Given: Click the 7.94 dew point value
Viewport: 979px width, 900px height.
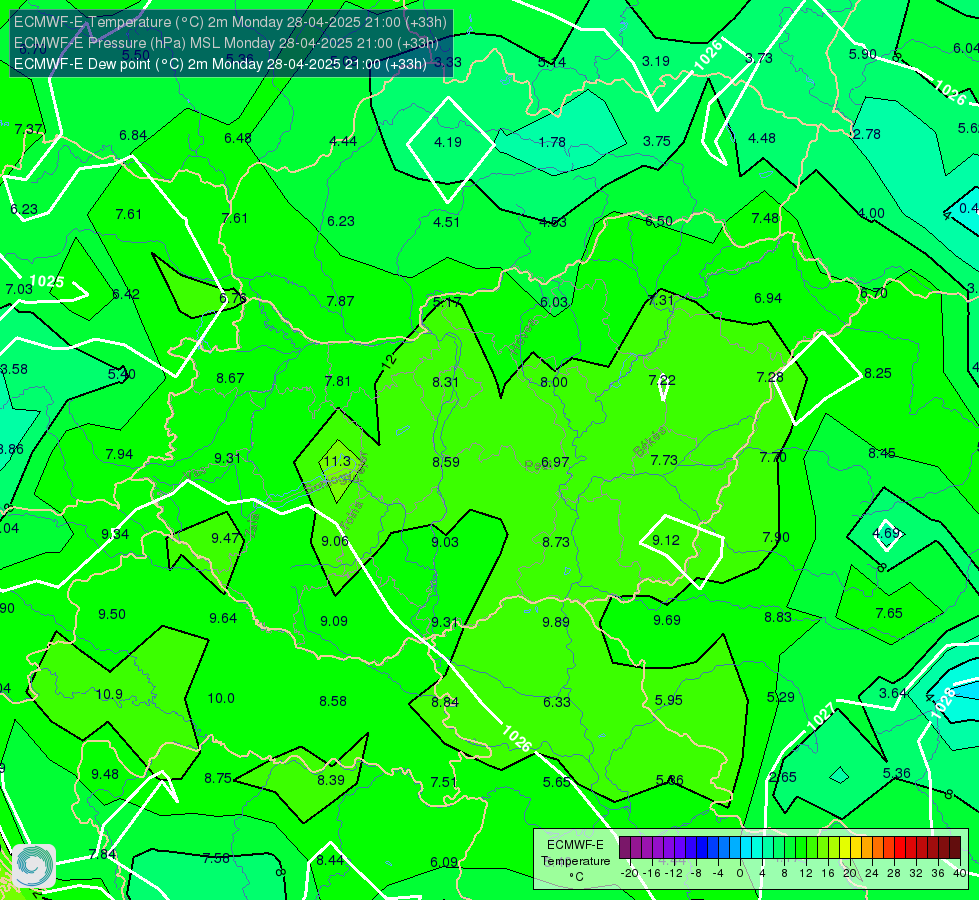Looking at the screenshot, I should pyautogui.click(x=119, y=454).
